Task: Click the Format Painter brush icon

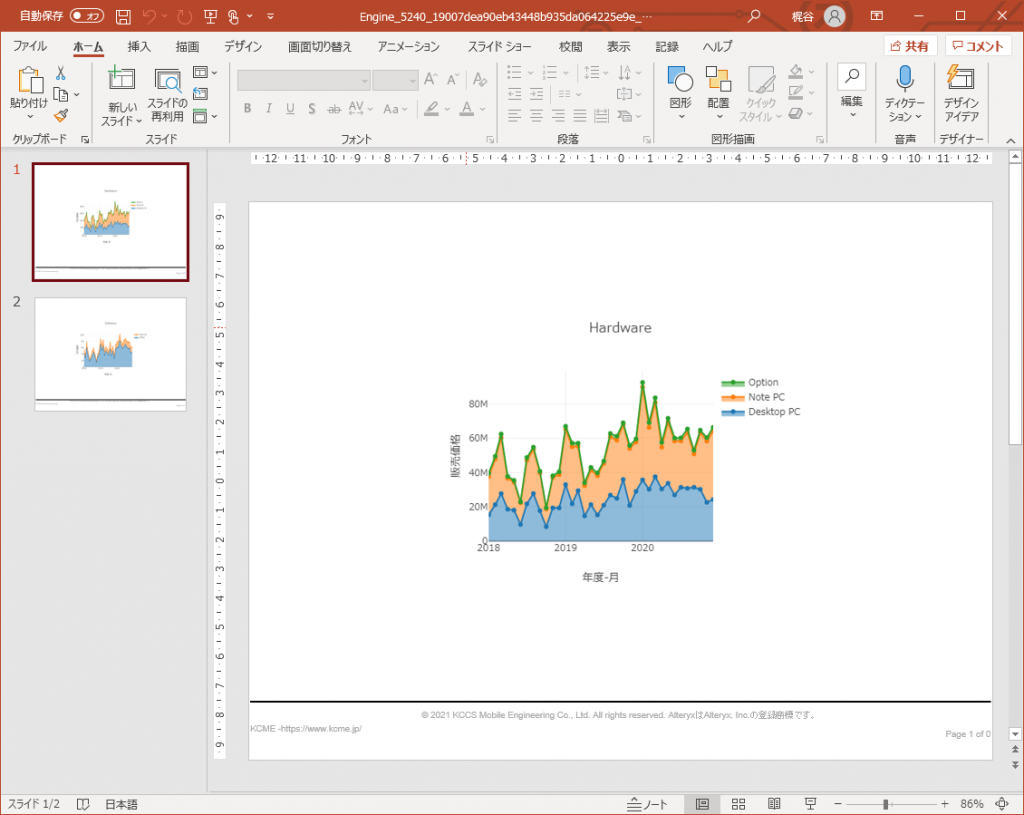Action: [61, 116]
